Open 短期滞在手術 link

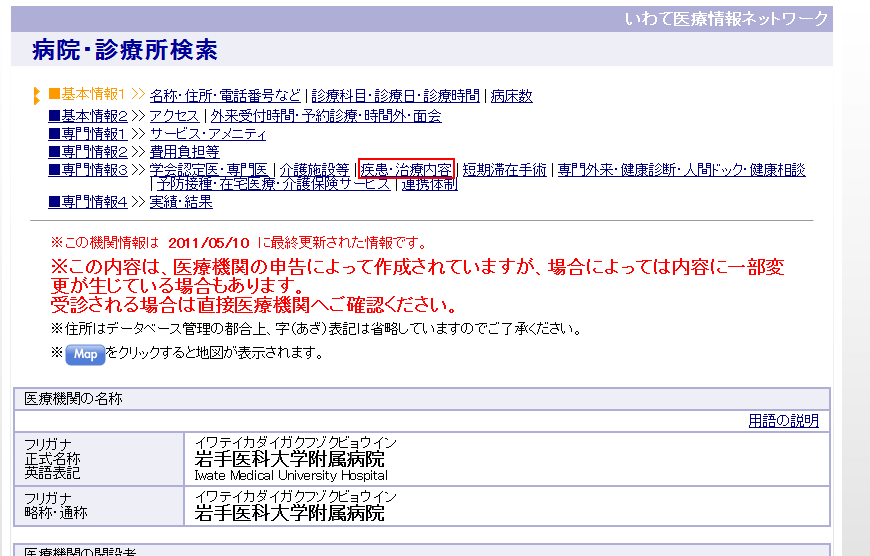[504, 169]
